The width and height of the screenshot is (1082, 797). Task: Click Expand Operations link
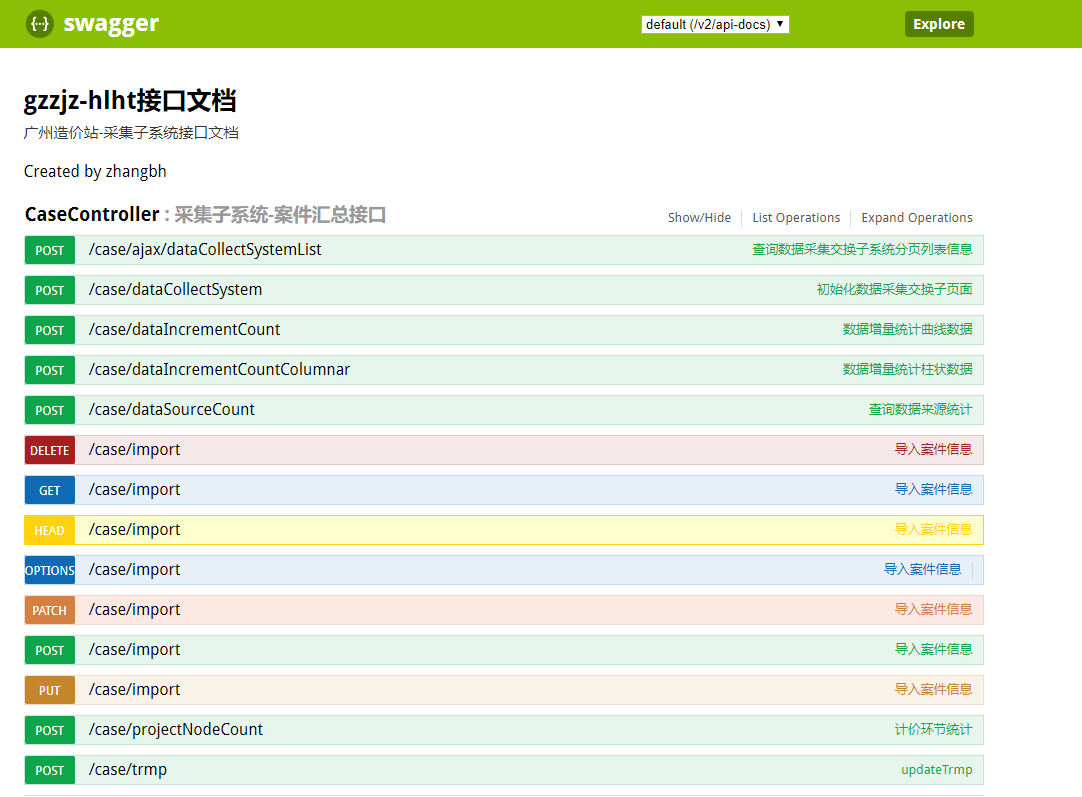pyautogui.click(x=916, y=217)
